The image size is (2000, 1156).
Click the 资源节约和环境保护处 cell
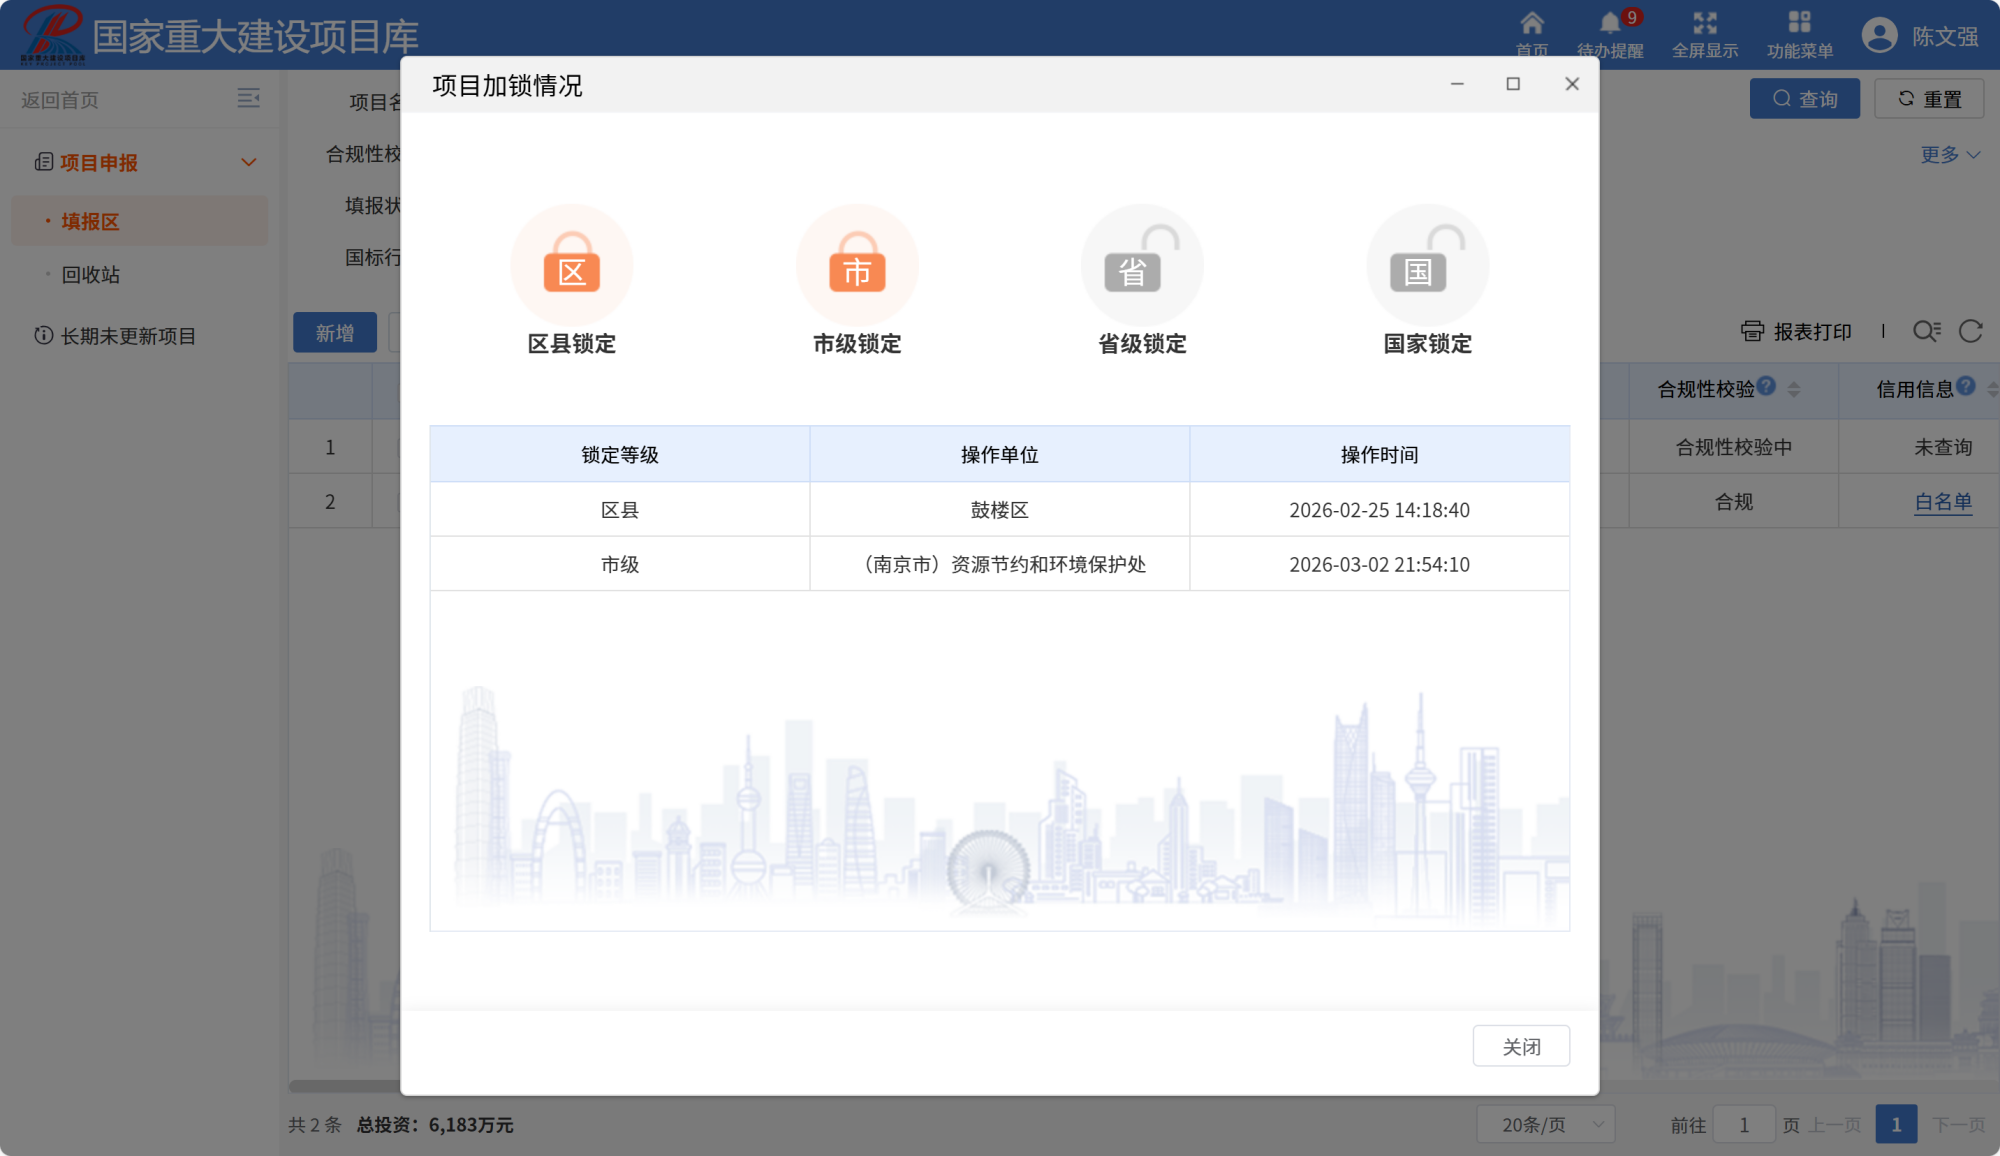coord(999,564)
